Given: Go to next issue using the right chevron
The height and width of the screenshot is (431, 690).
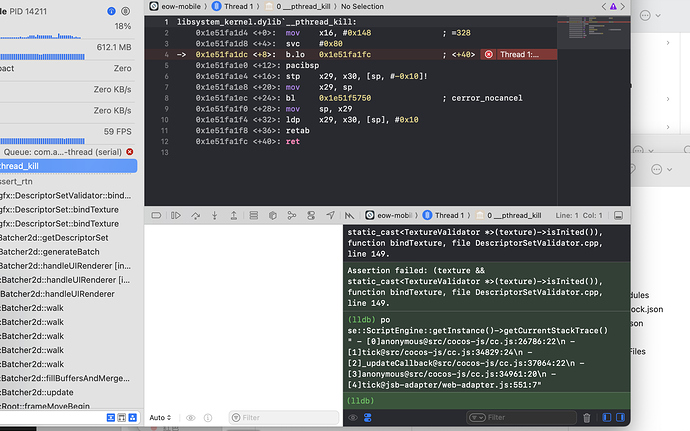Looking at the screenshot, I should pos(622,6).
